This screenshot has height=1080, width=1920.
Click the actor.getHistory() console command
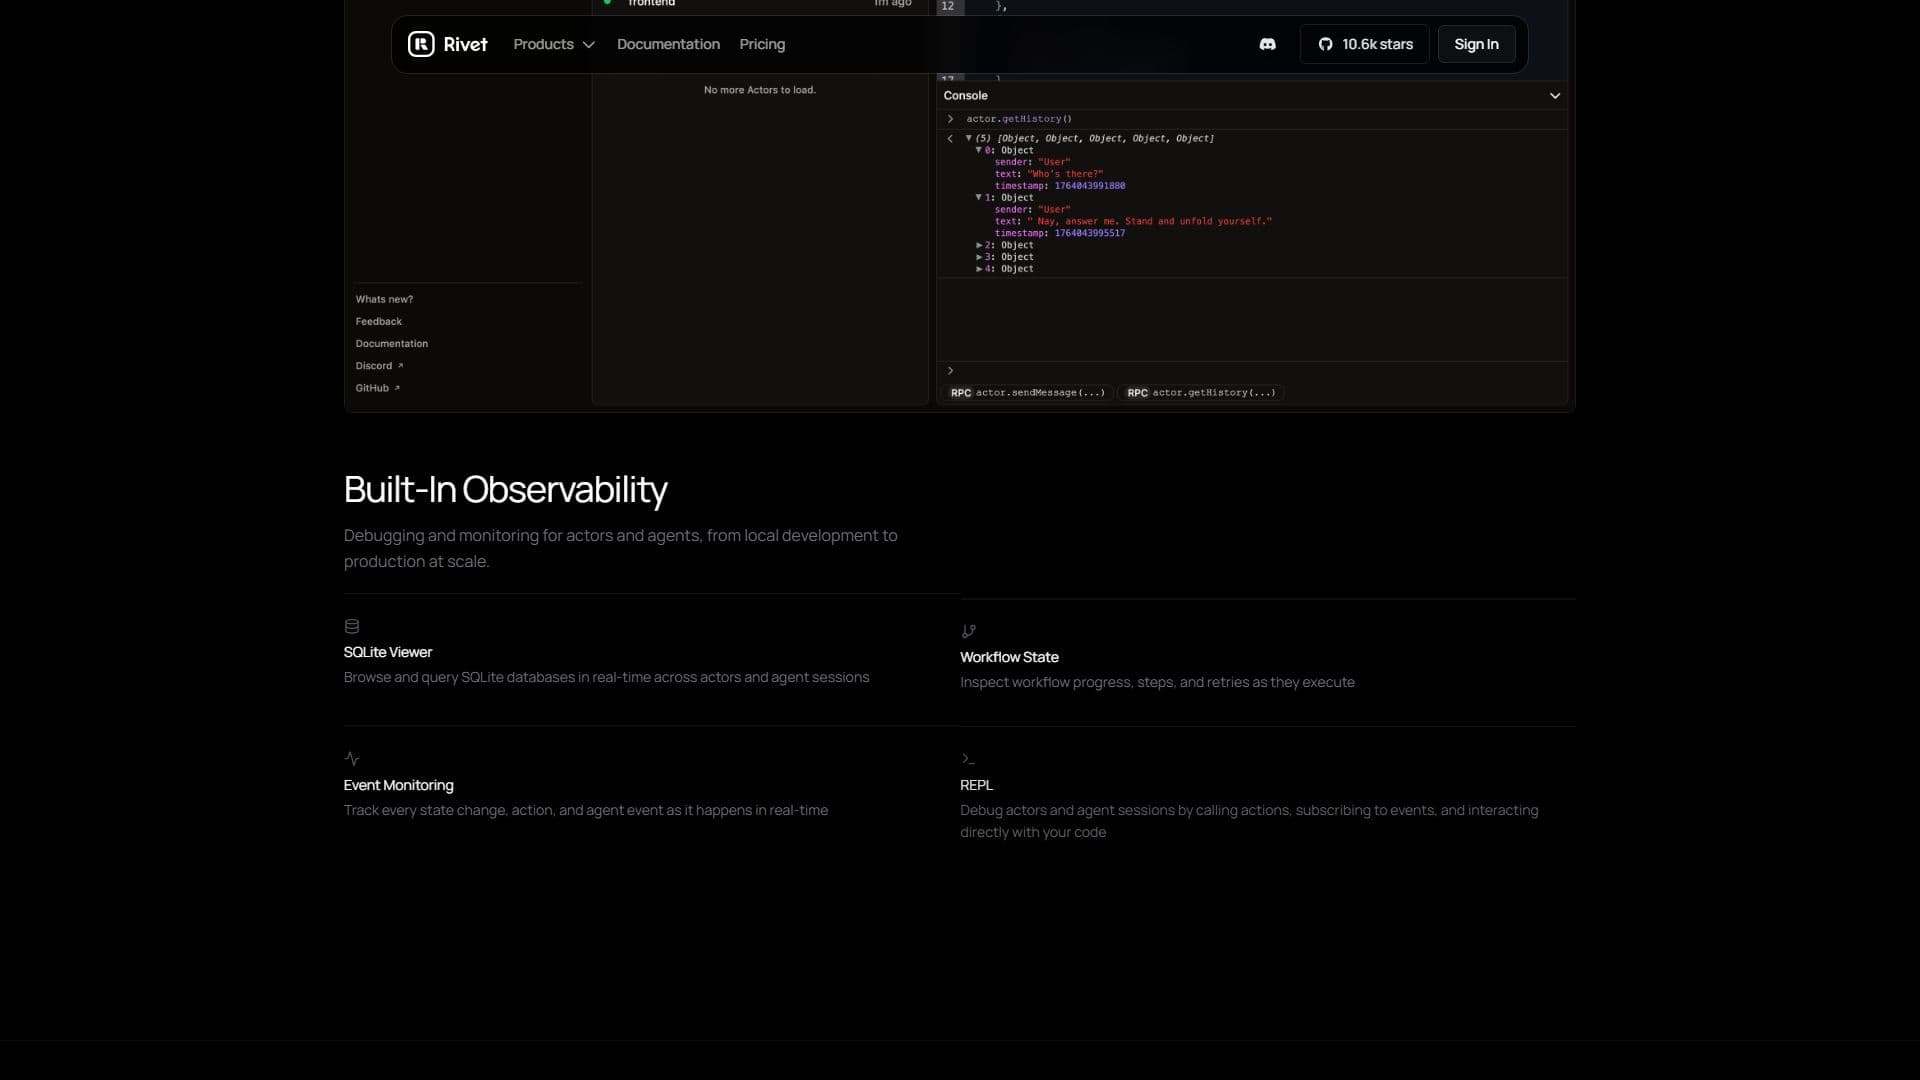pyautogui.click(x=1019, y=119)
